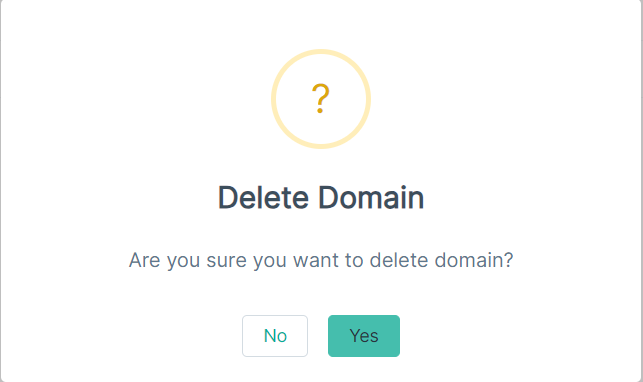Cancel deletion with the No button
This screenshot has height=382, width=643.
point(275,336)
